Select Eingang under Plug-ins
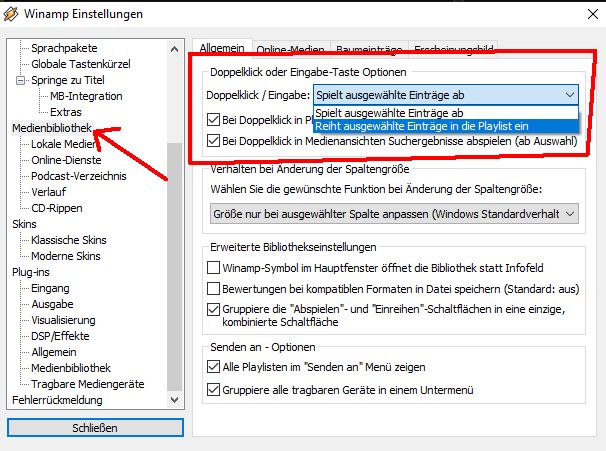This screenshot has height=451, width=606. tap(50, 288)
